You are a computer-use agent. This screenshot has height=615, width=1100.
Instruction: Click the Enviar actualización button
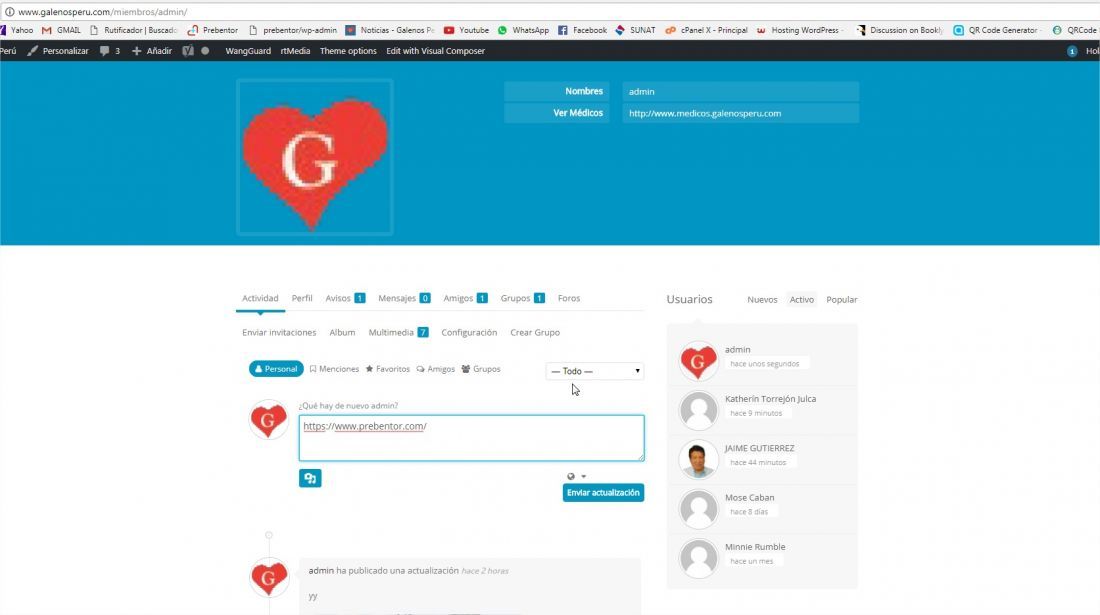(603, 492)
